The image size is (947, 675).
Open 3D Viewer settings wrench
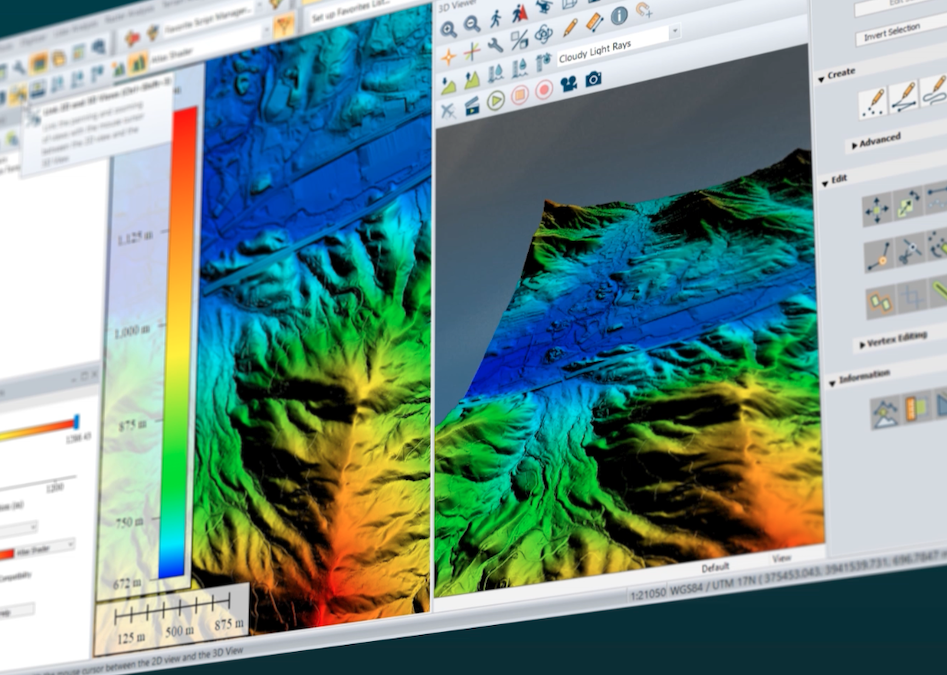pyautogui.click(x=495, y=46)
